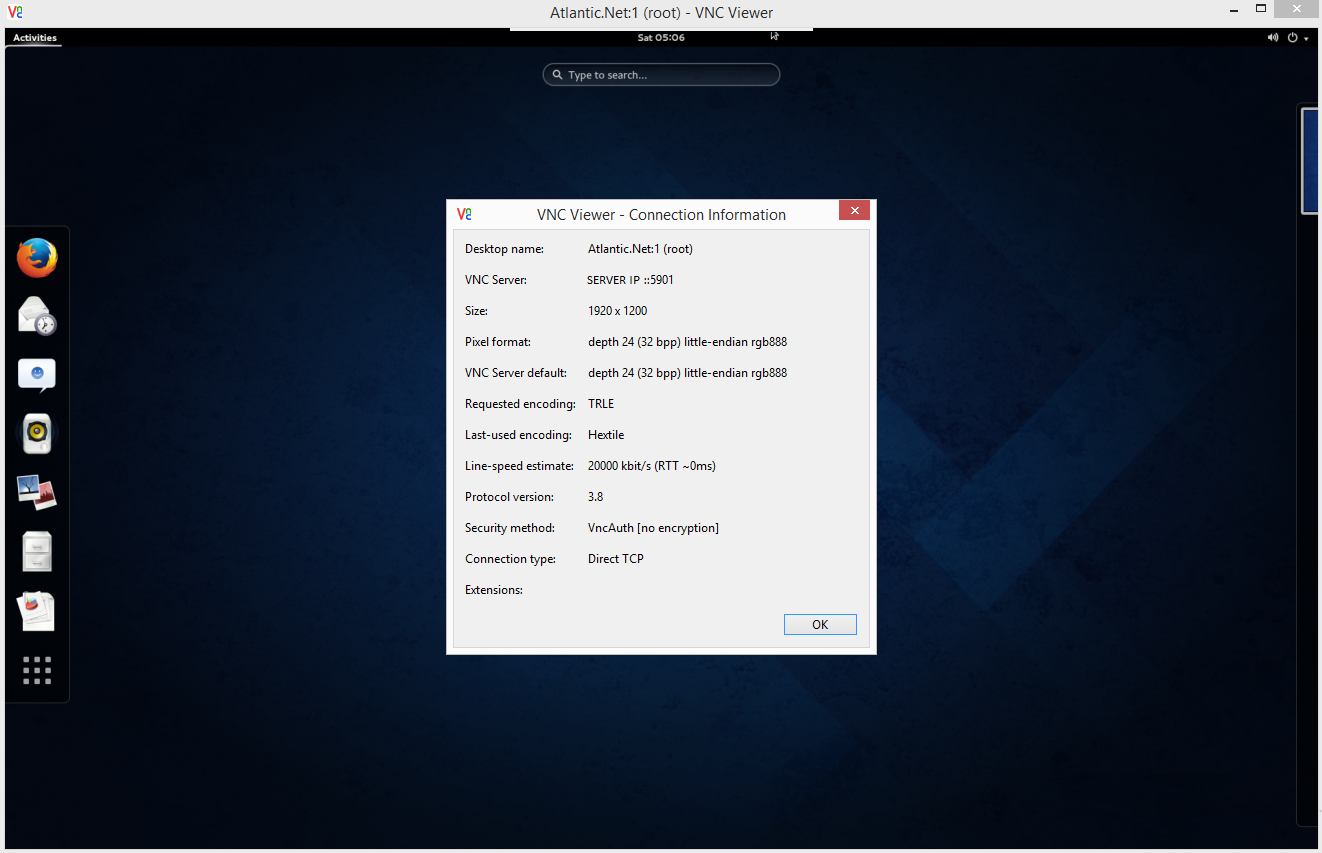Click the Security method label

coord(510,528)
